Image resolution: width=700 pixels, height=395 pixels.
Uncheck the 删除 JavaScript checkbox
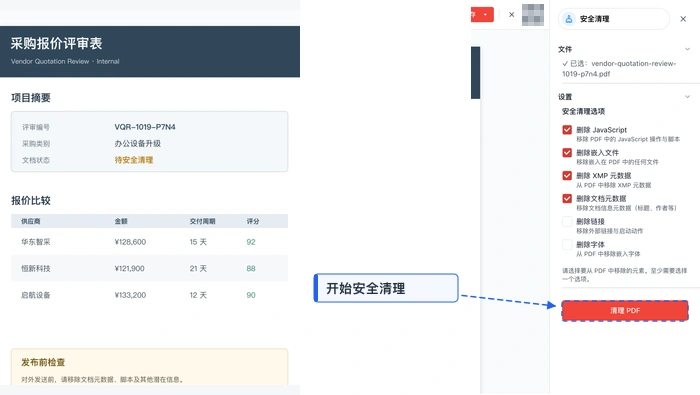[x=567, y=130]
